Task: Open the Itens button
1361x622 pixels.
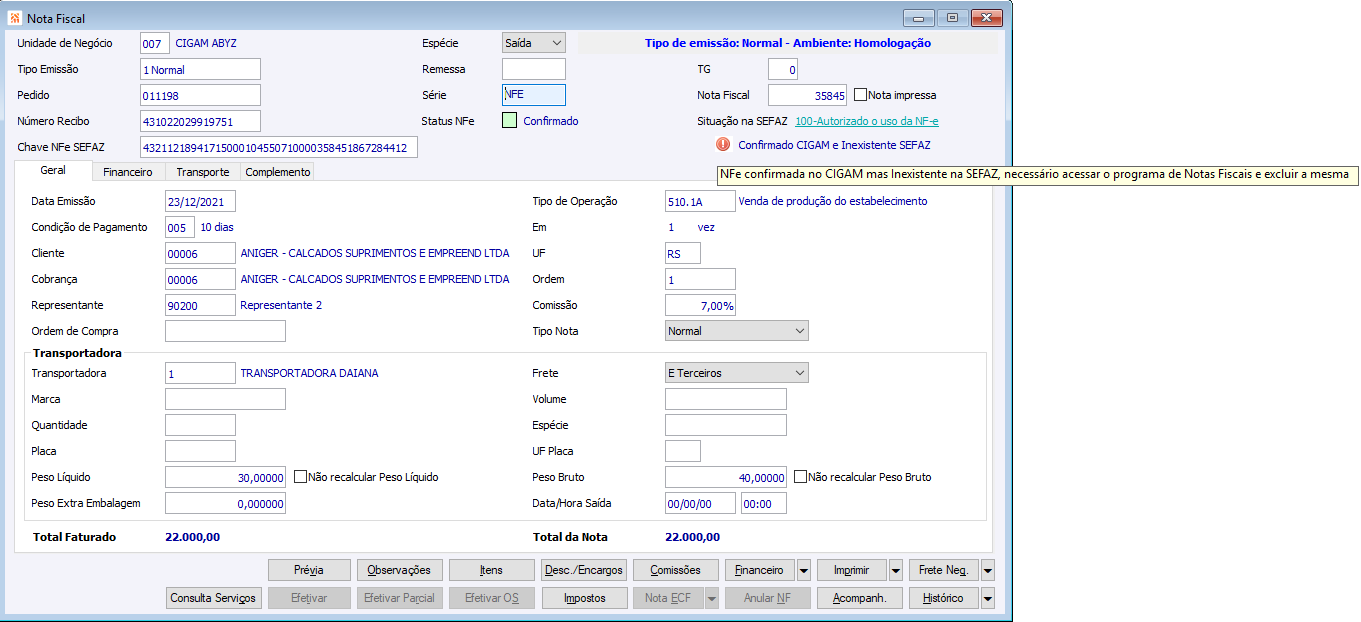Action: point(491,570)
